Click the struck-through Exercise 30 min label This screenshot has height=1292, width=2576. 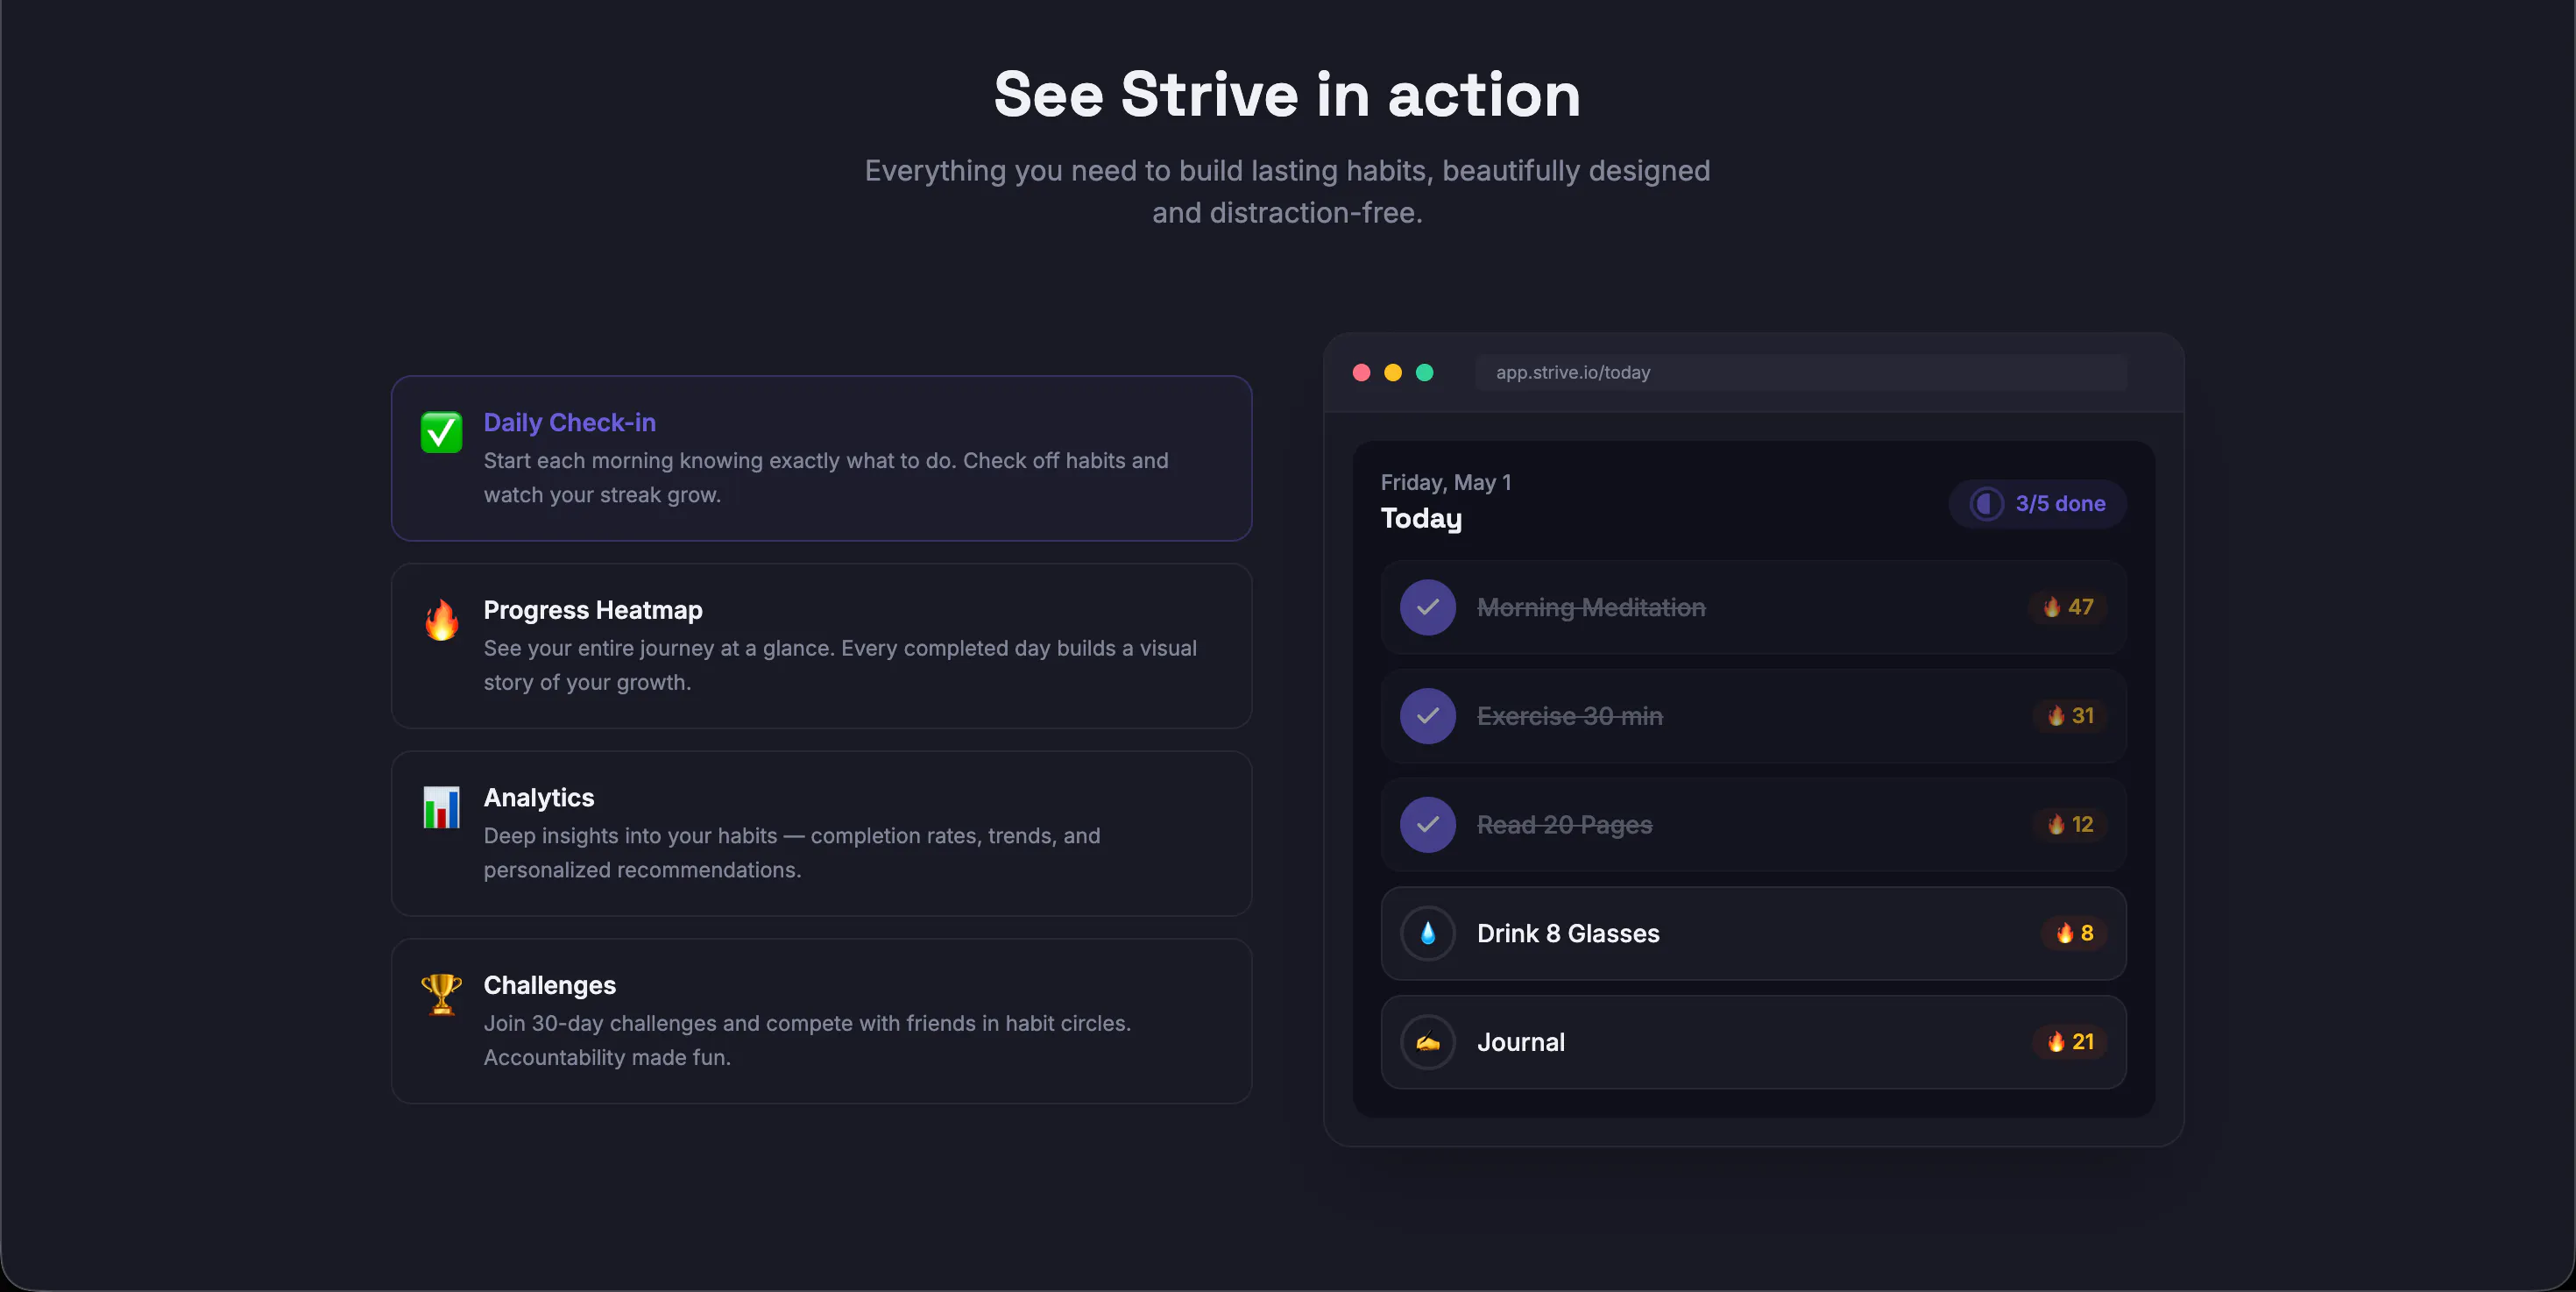tap(1570, 716)
